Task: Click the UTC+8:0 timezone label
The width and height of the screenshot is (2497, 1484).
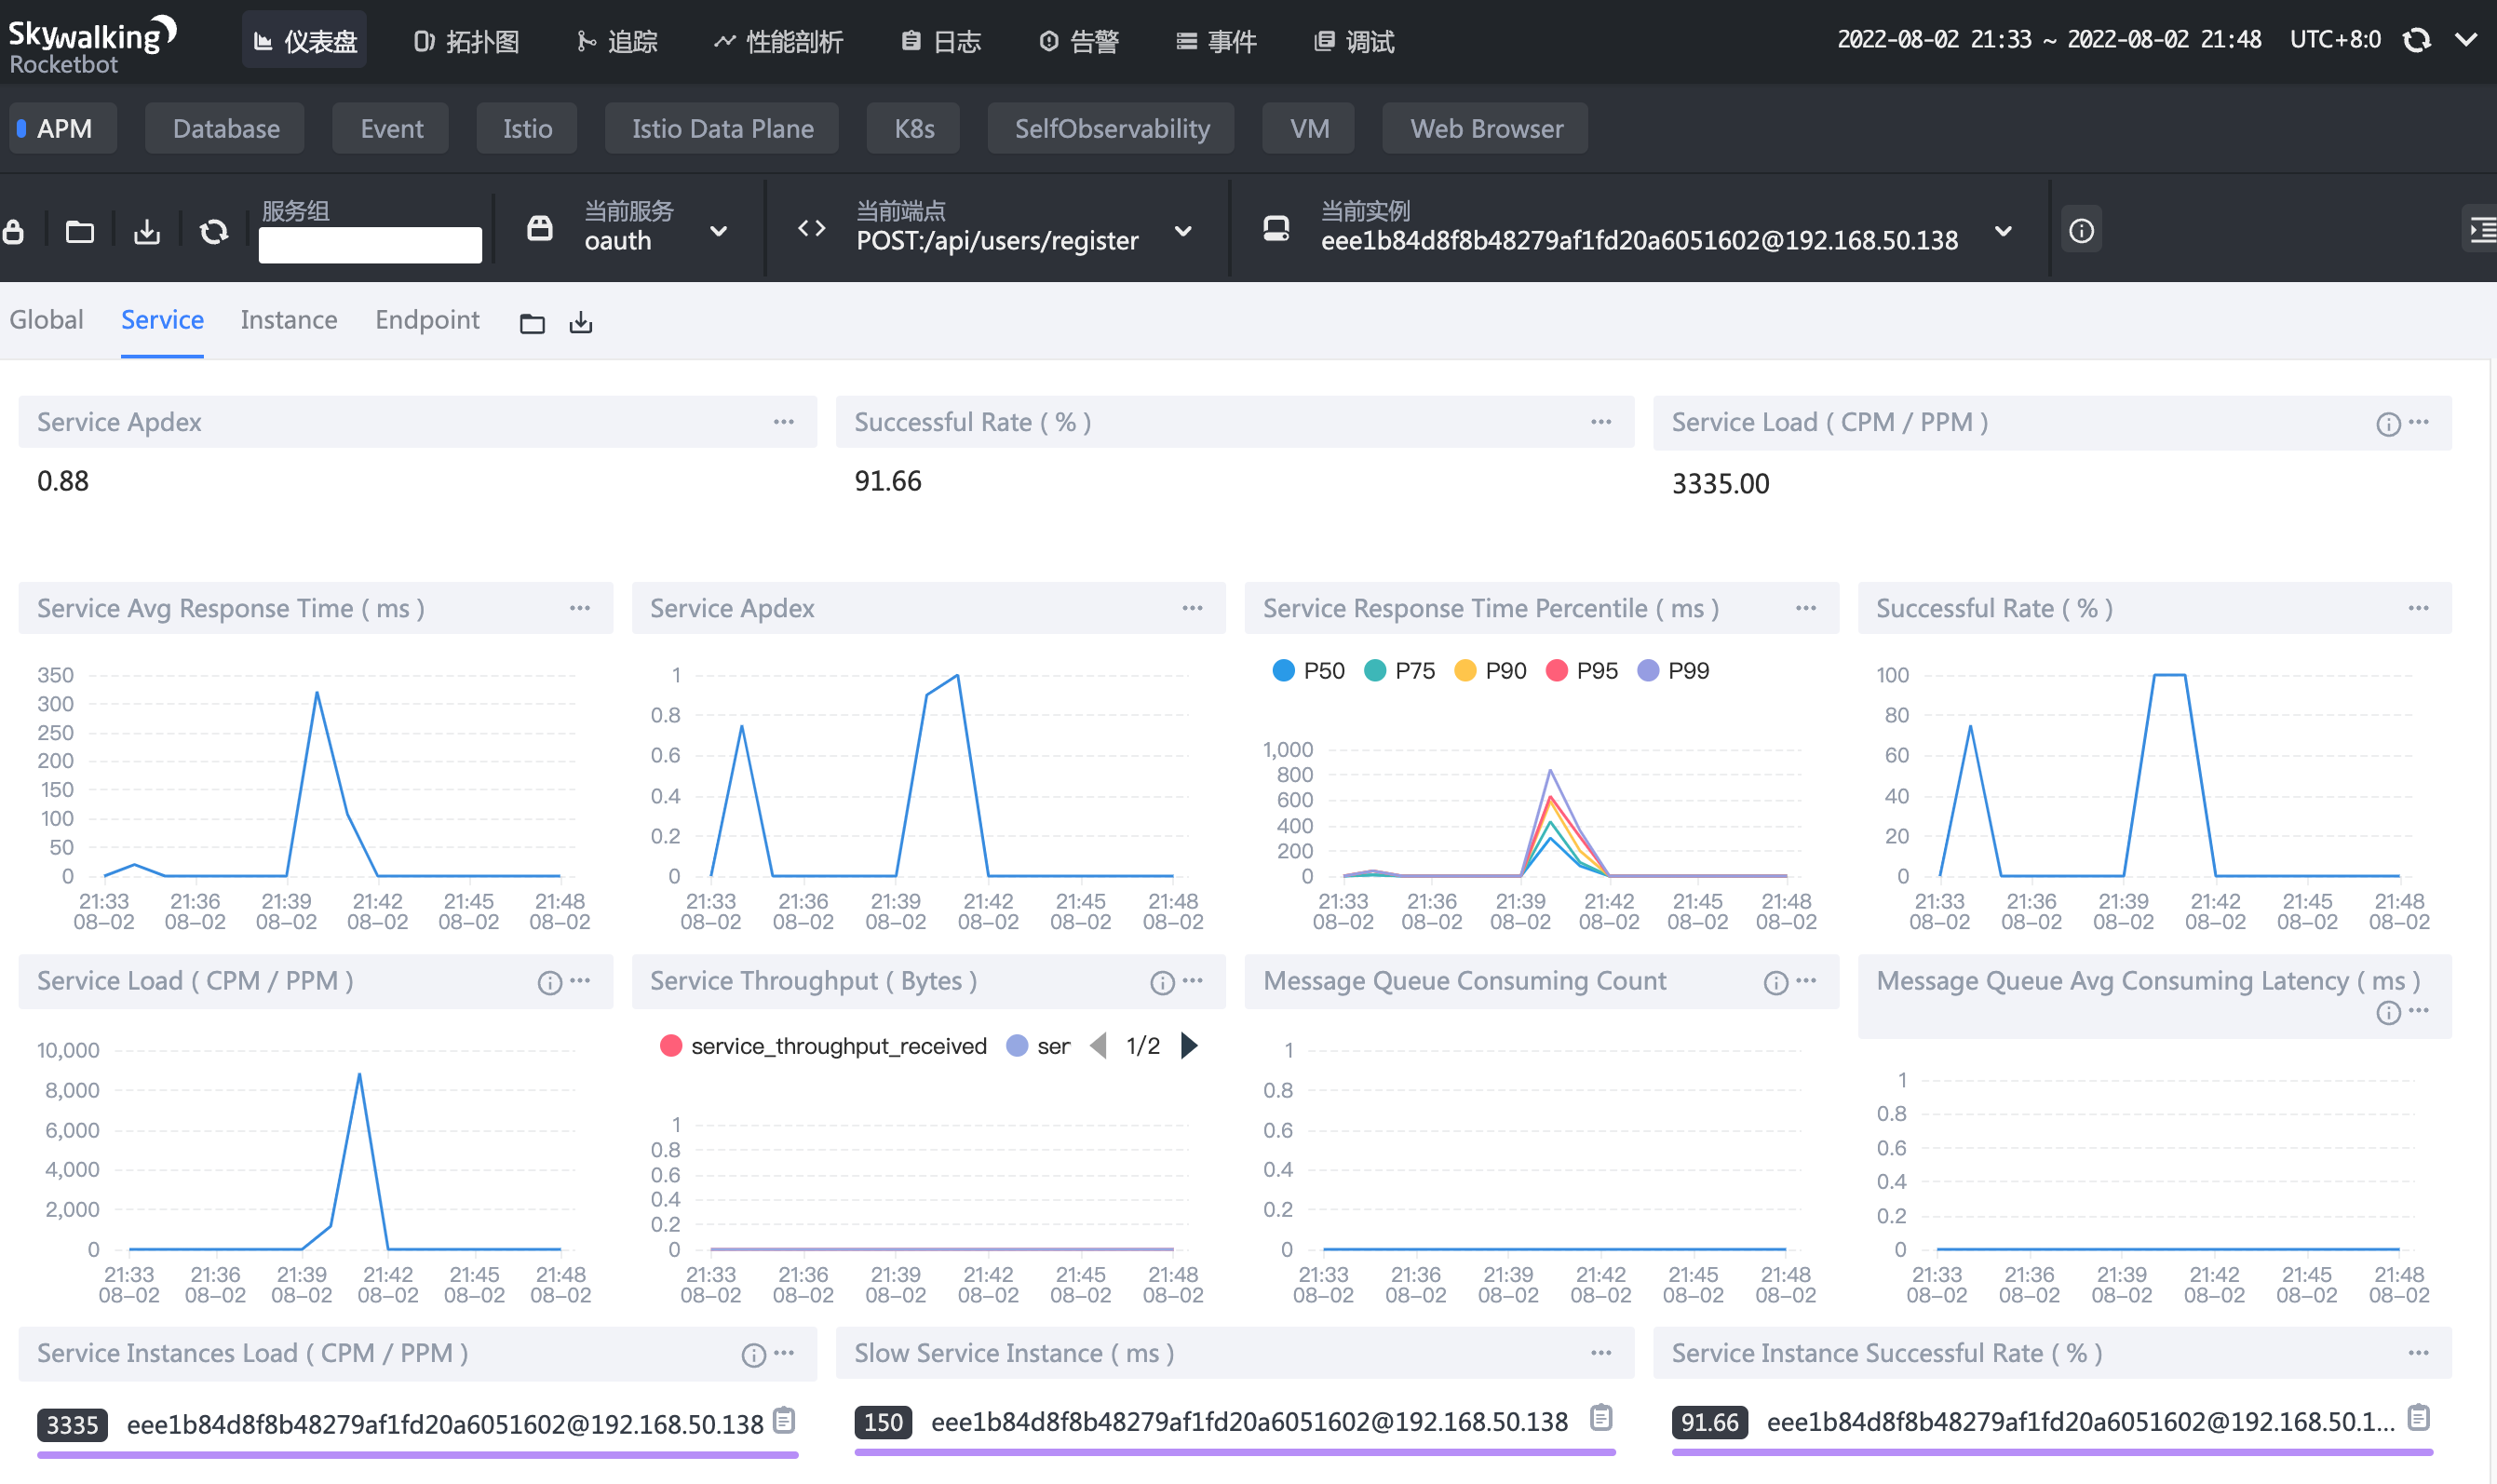Action: pyautogui.click(x=2336, y=40)
